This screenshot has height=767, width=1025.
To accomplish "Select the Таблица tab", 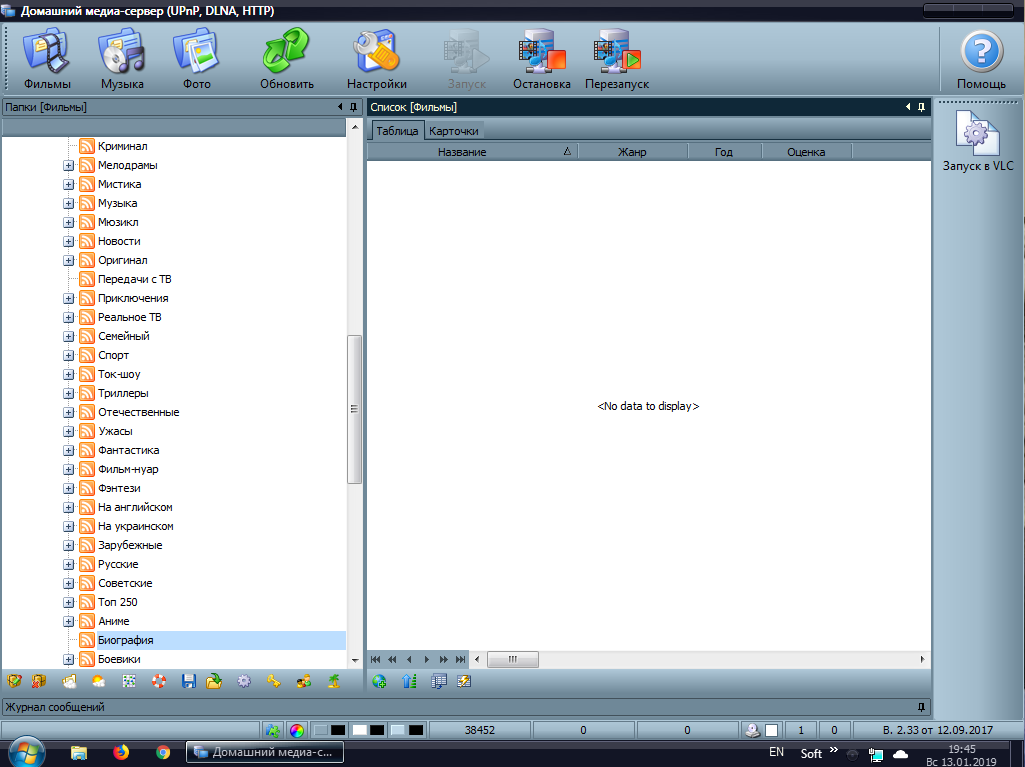I will pyautogui.click(x=396, y=131).
